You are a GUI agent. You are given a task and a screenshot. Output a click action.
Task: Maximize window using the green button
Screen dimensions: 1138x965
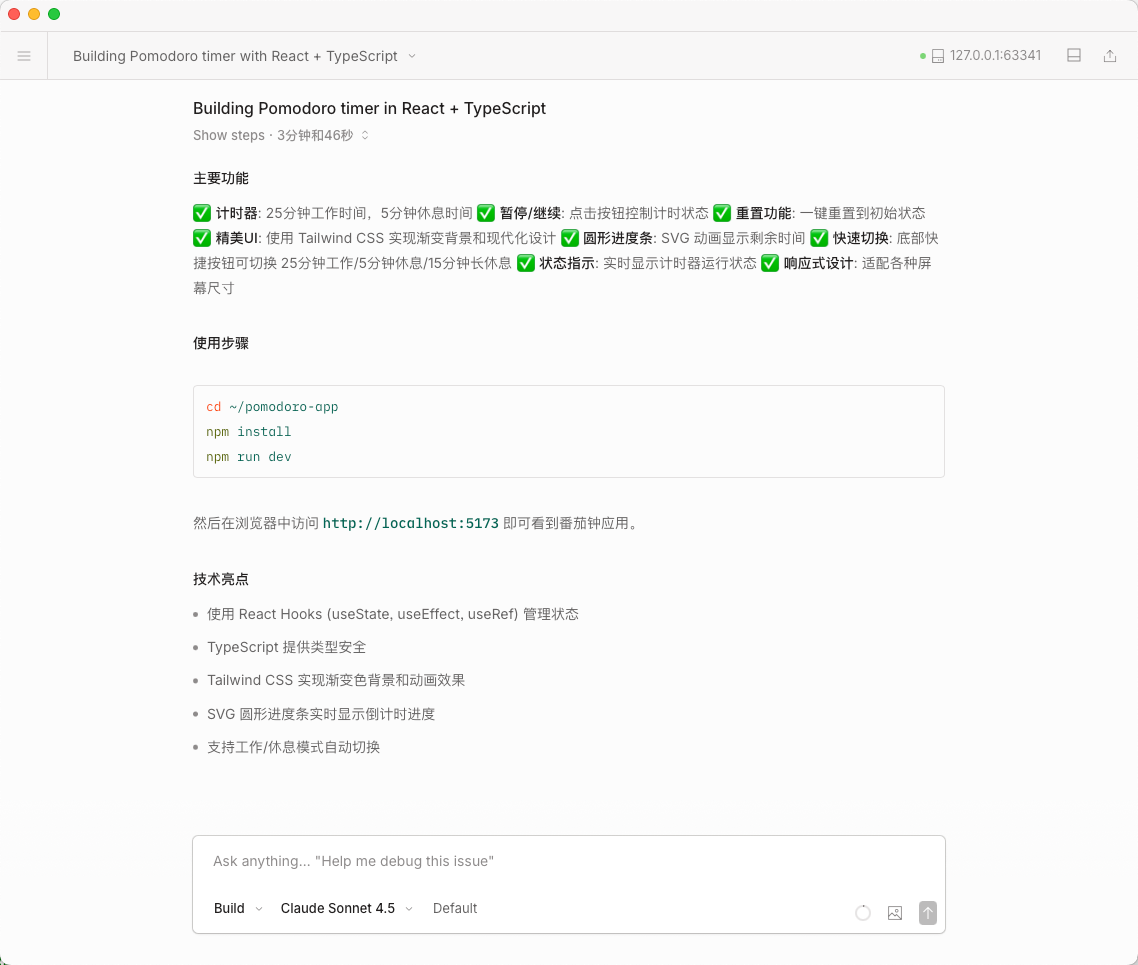pos(54,14)
